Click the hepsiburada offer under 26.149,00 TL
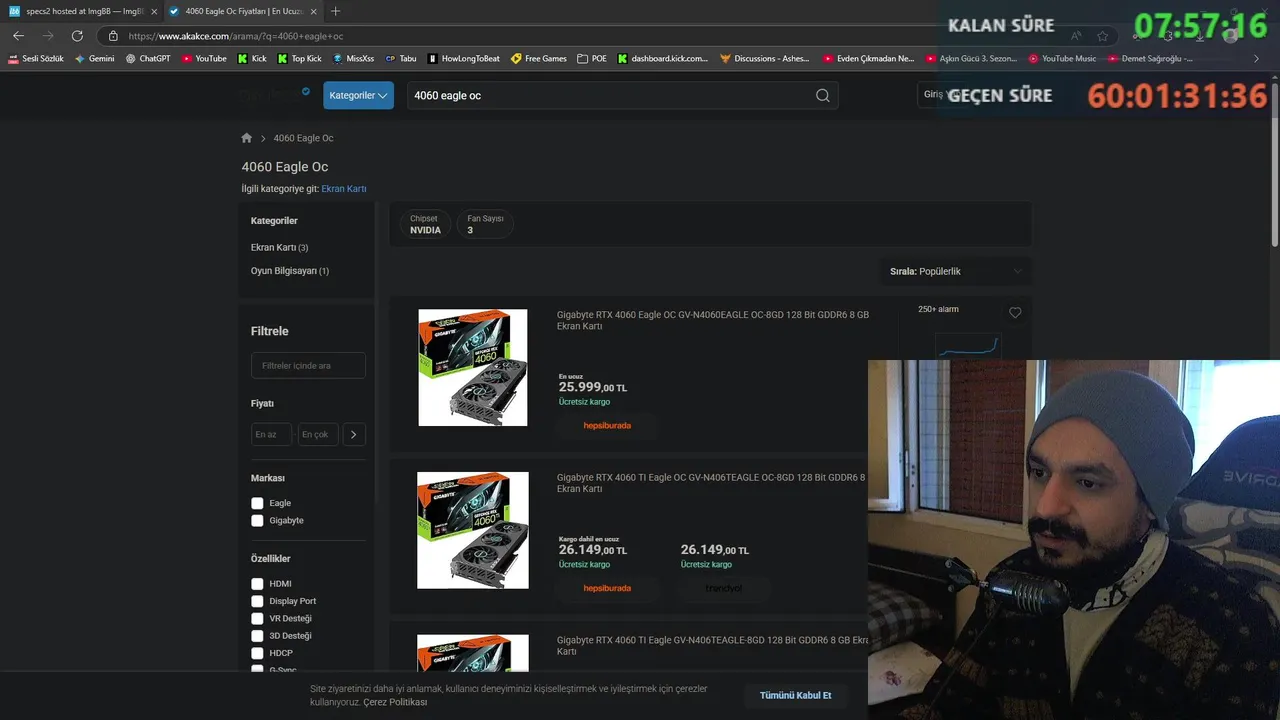The image size is (1280, 720). point(607,588)
